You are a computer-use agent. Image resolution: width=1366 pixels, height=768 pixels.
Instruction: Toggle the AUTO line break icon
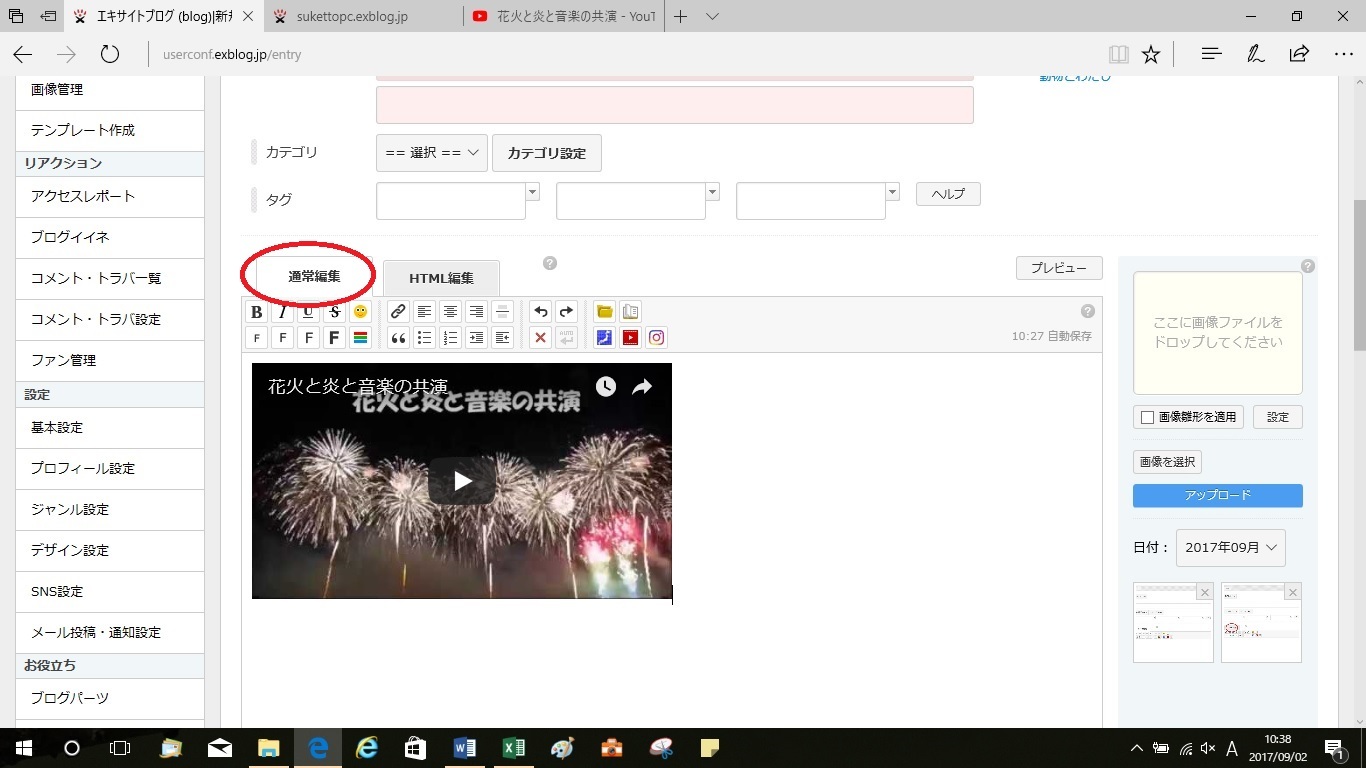(x=566, y=338)
